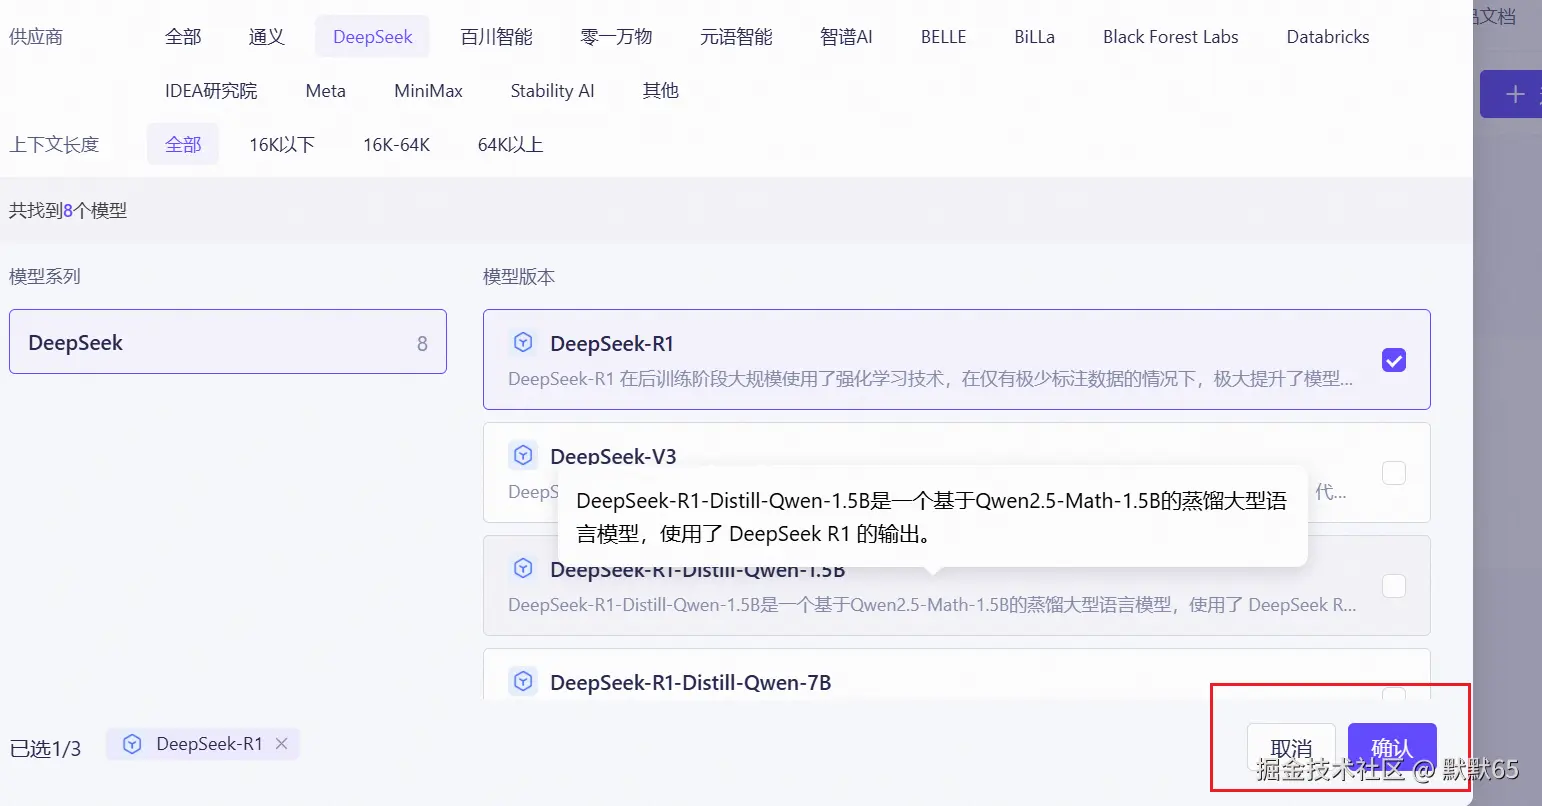Select 全部 context length filter
This screenshot has height=806, width=1542.
pyautogui.click(x=183, y=145)
